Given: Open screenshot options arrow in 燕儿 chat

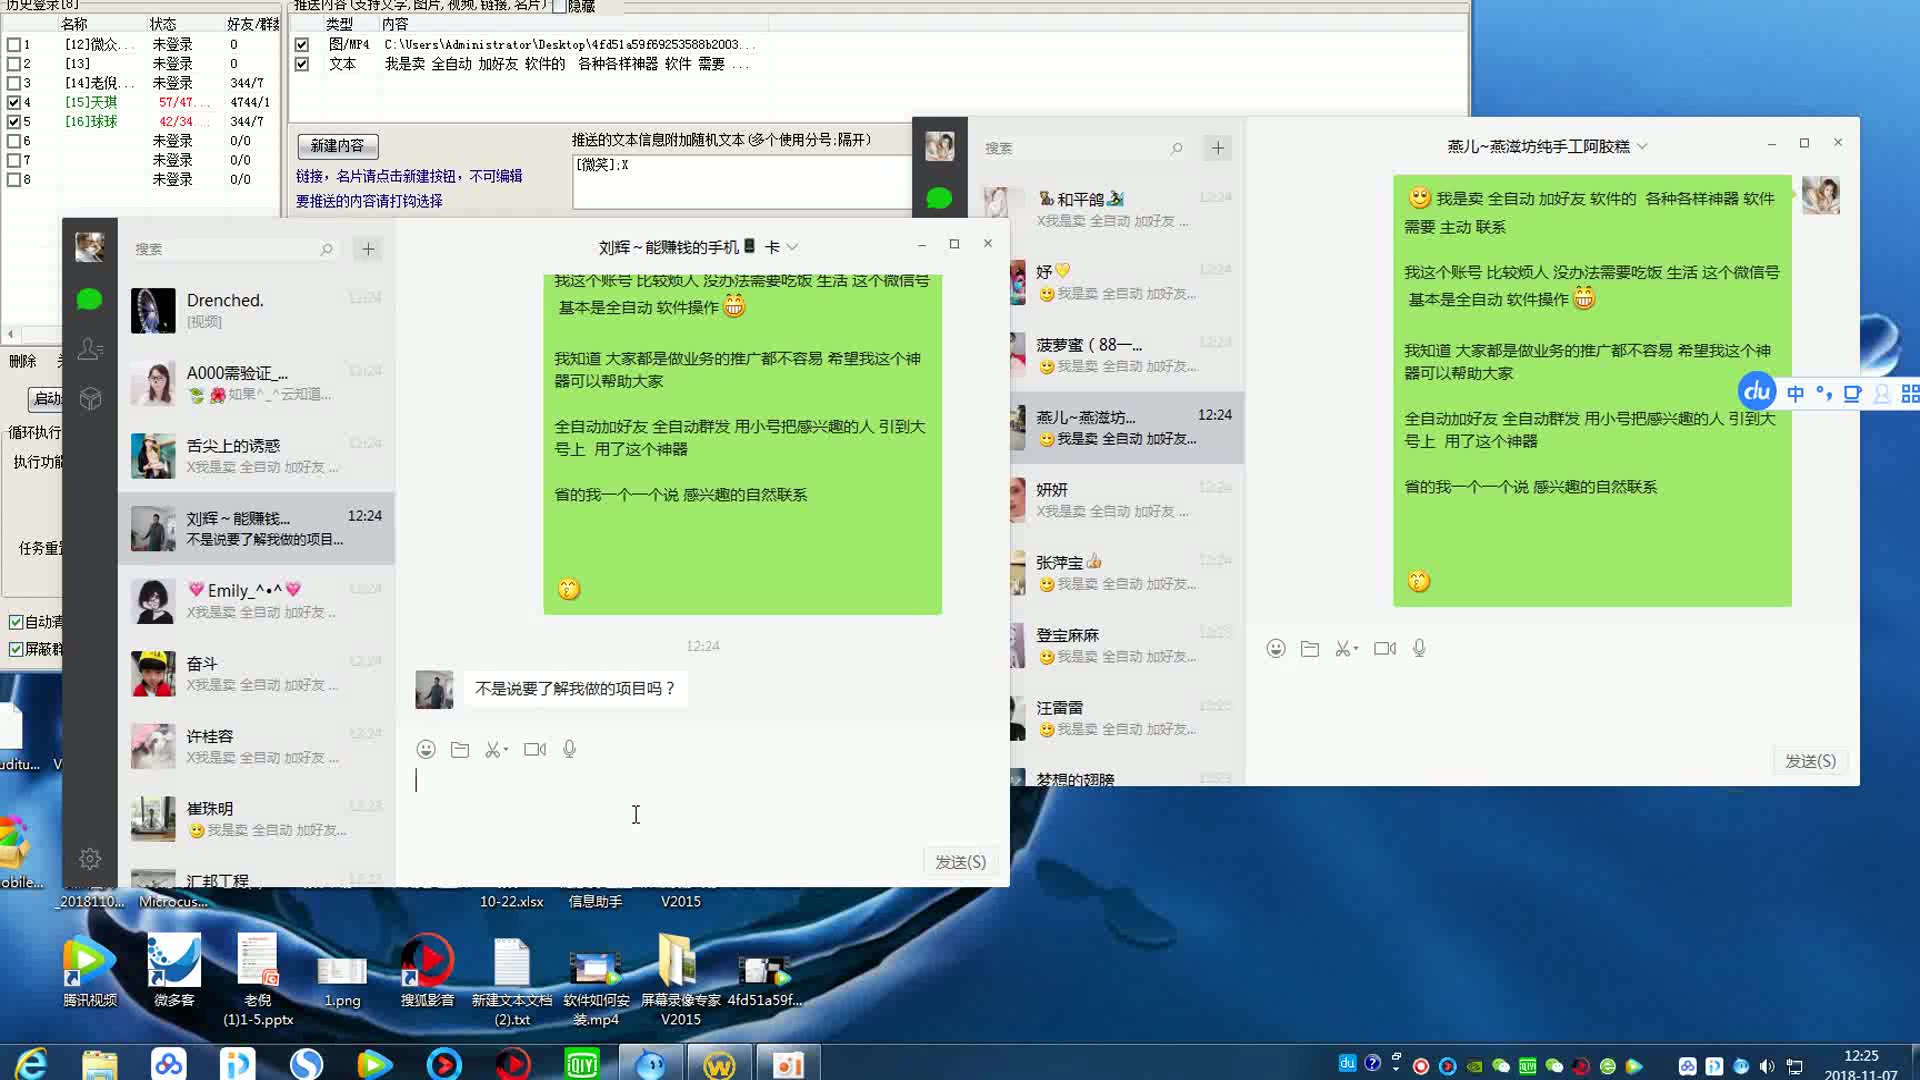Looking at the screenshot, I should click(x=1356, y=648).
